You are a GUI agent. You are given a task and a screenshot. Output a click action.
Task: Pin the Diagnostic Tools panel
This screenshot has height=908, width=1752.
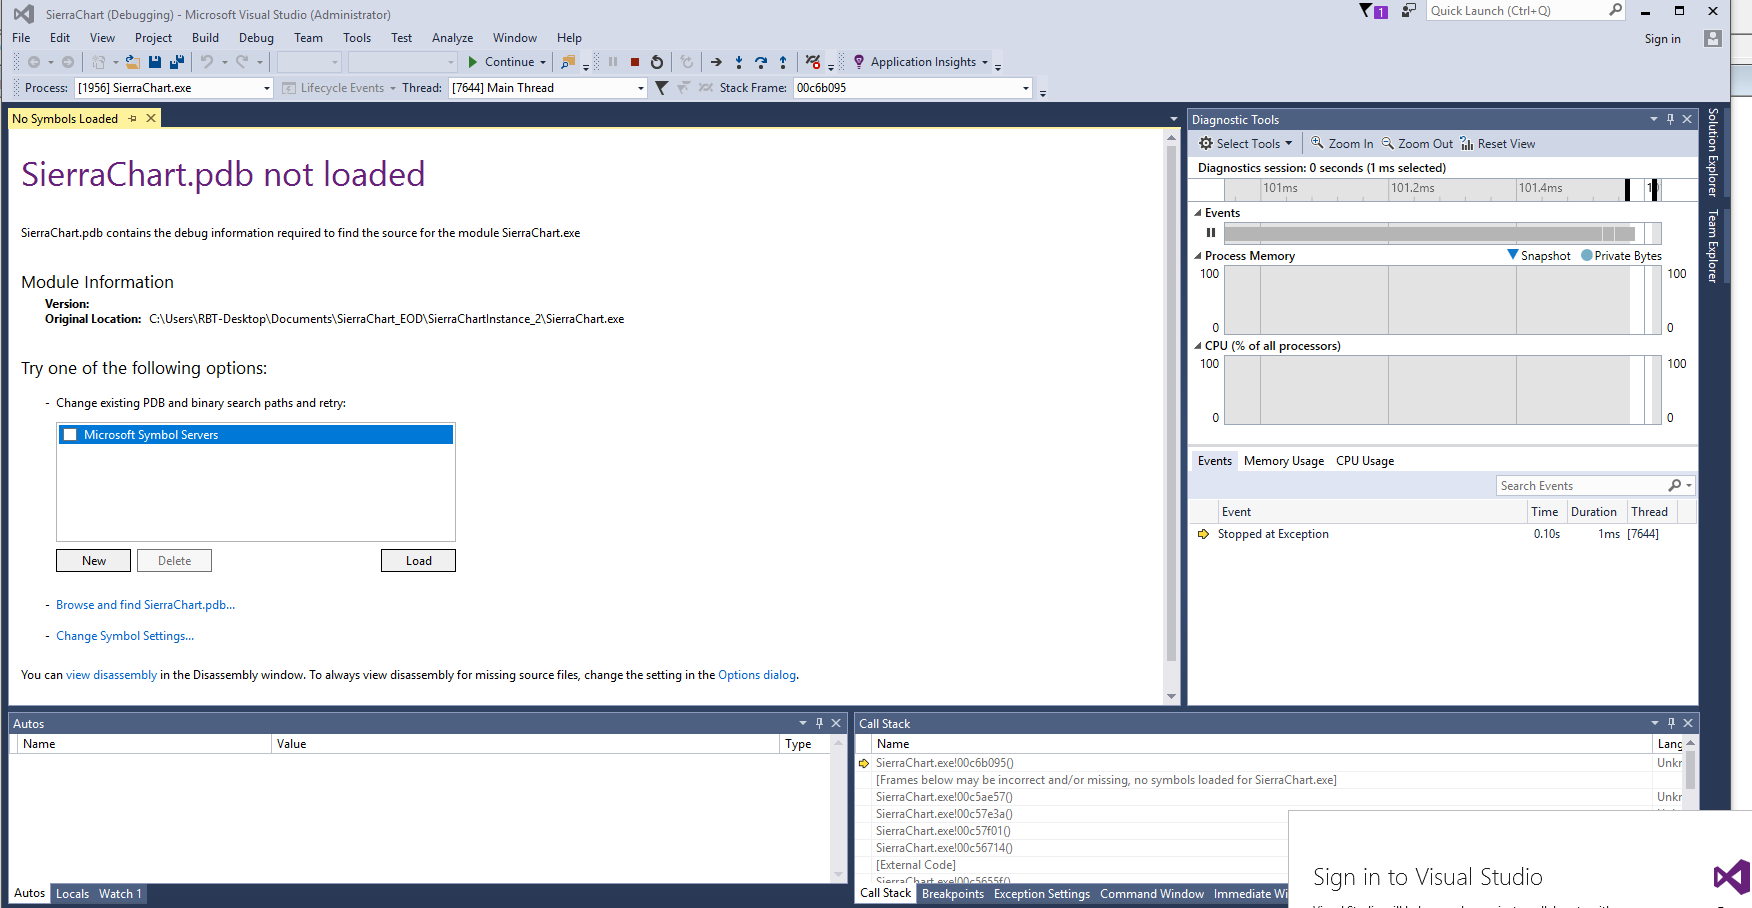[x=1670, y=119]
